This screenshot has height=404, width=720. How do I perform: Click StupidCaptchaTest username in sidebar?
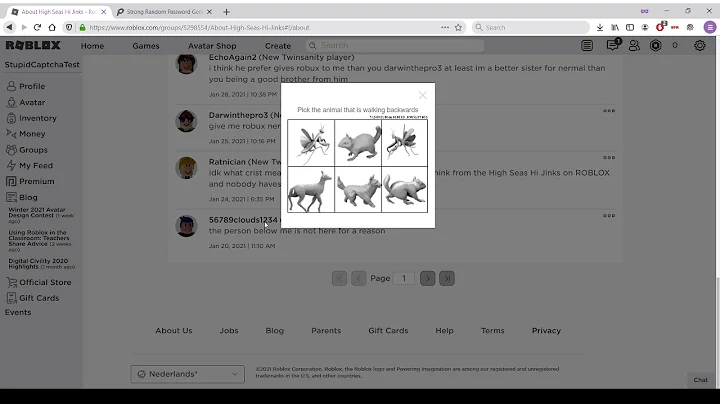pyautogui.click(x=42, y=65)
